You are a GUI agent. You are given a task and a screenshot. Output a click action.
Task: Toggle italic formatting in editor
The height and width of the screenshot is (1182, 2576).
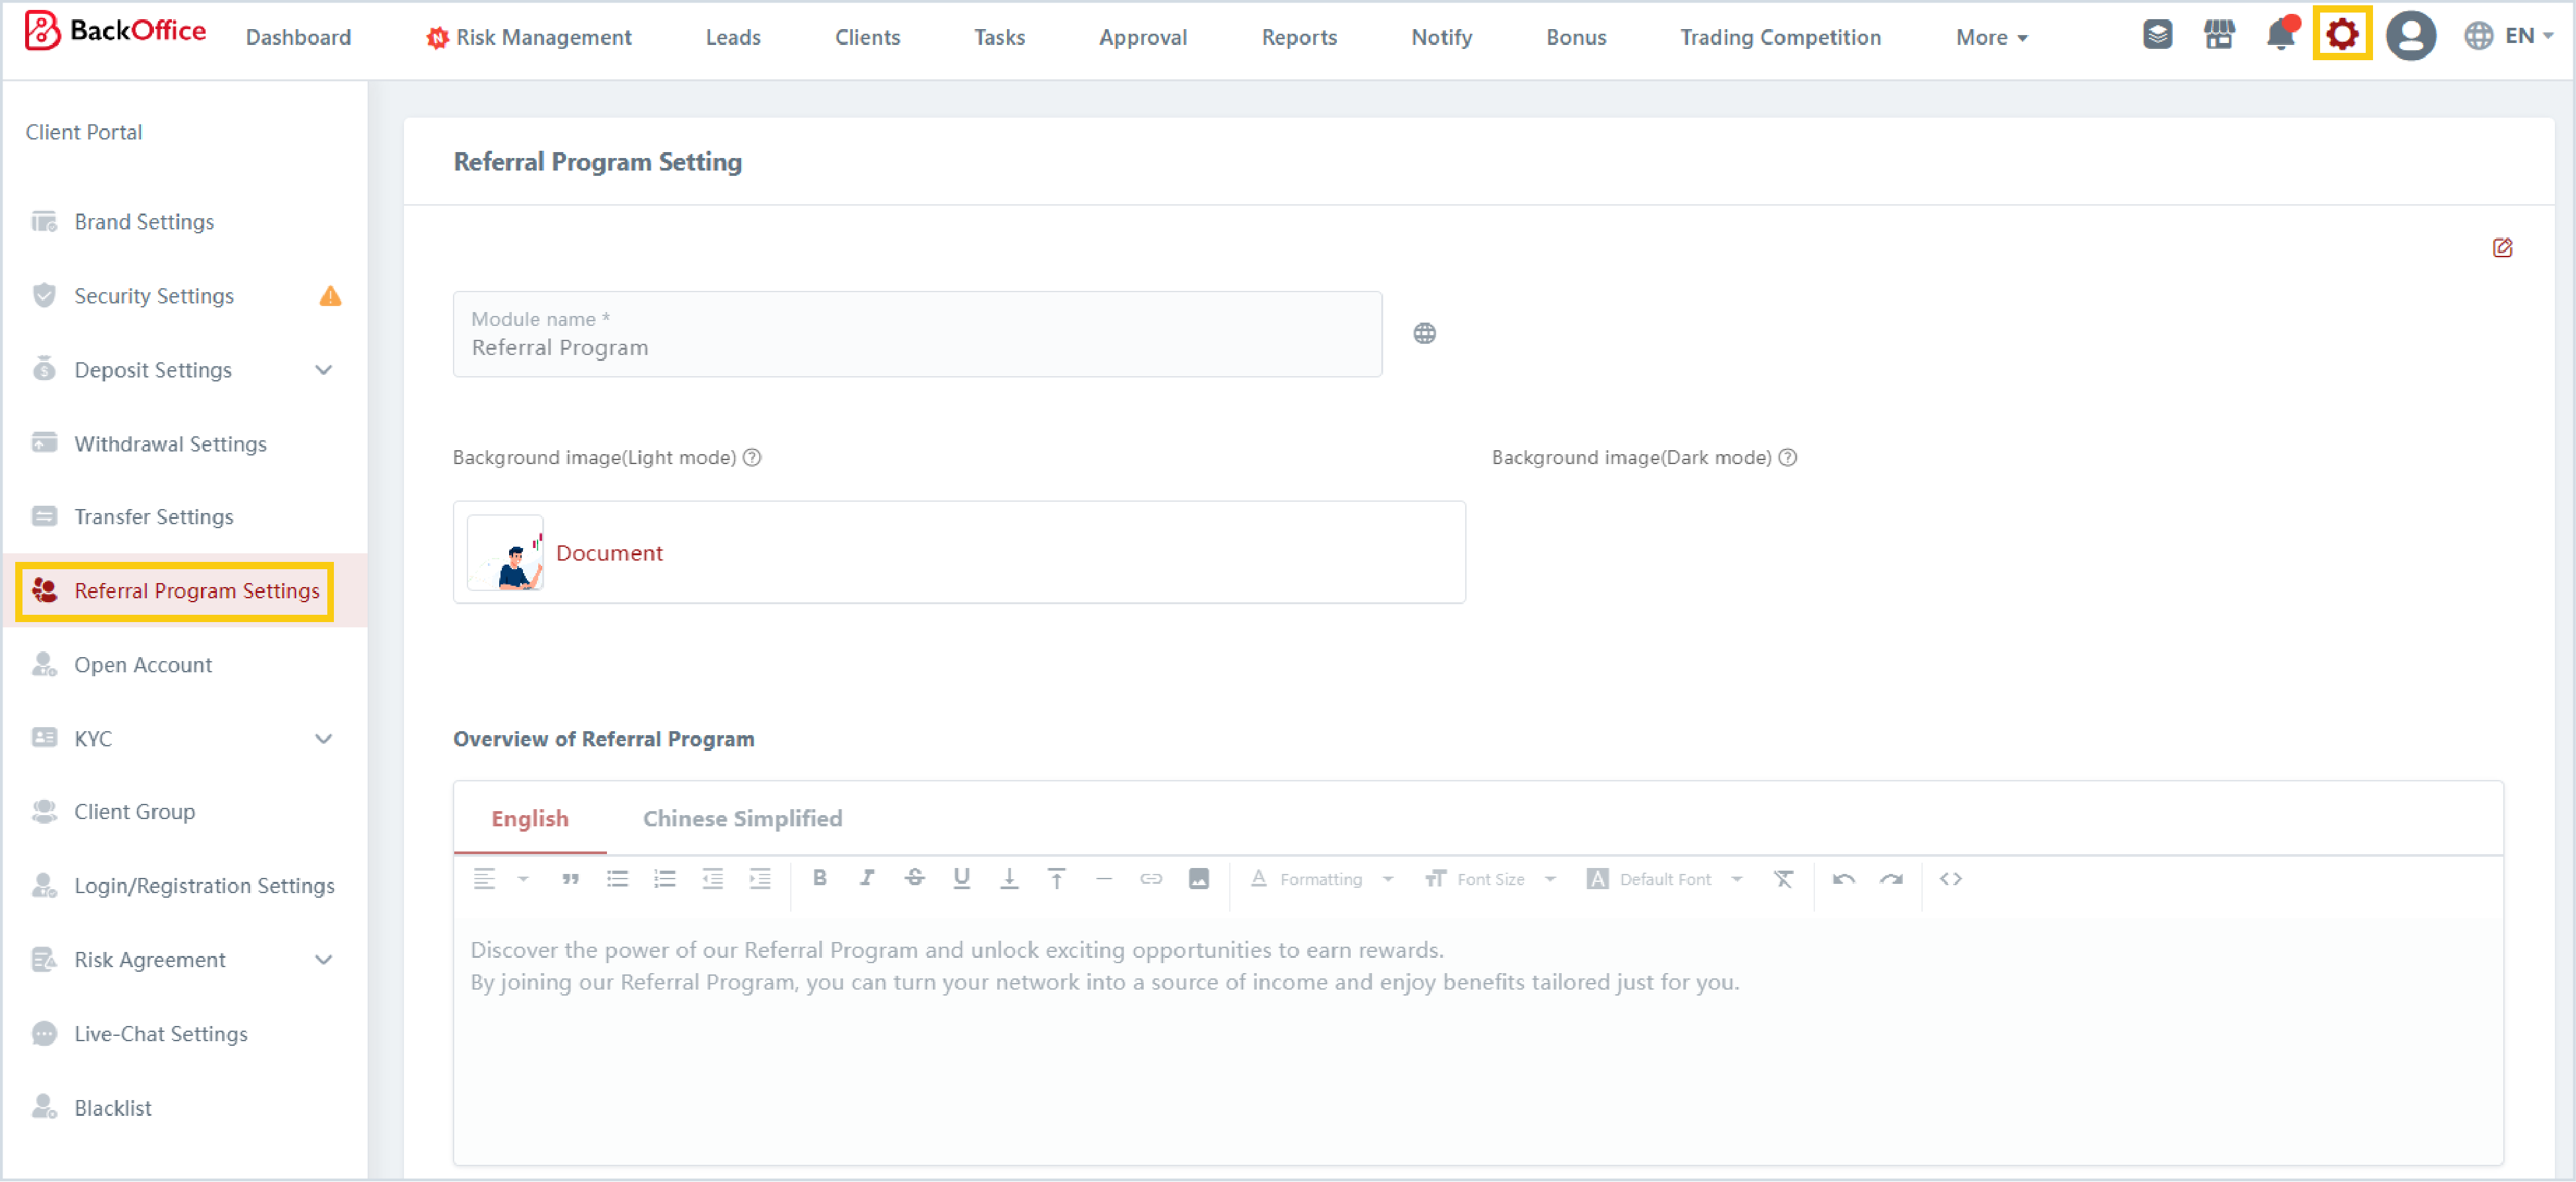click(x=866, y=878)
